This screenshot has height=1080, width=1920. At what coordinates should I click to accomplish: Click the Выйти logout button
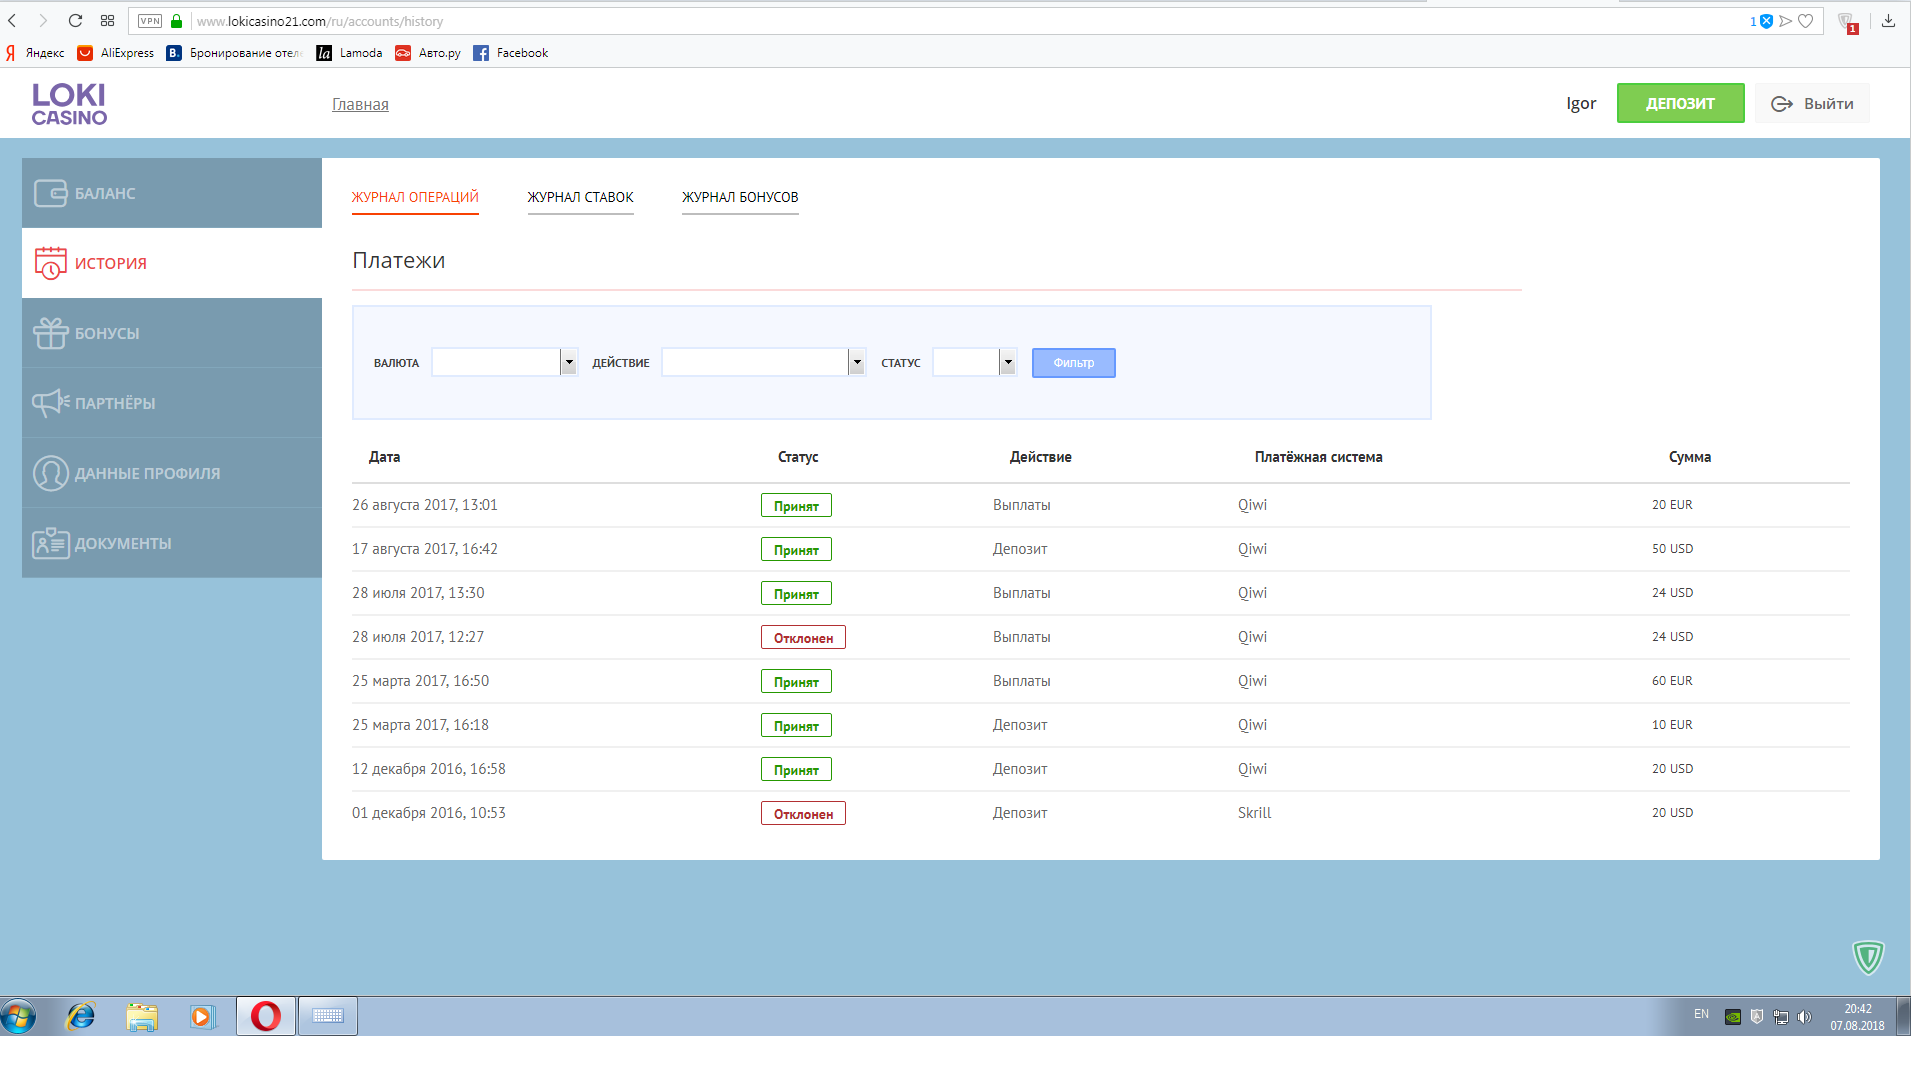1812,104
